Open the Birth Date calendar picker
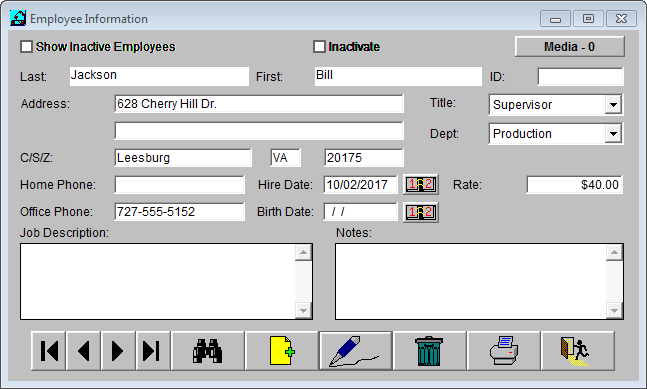 coord(420,212)
